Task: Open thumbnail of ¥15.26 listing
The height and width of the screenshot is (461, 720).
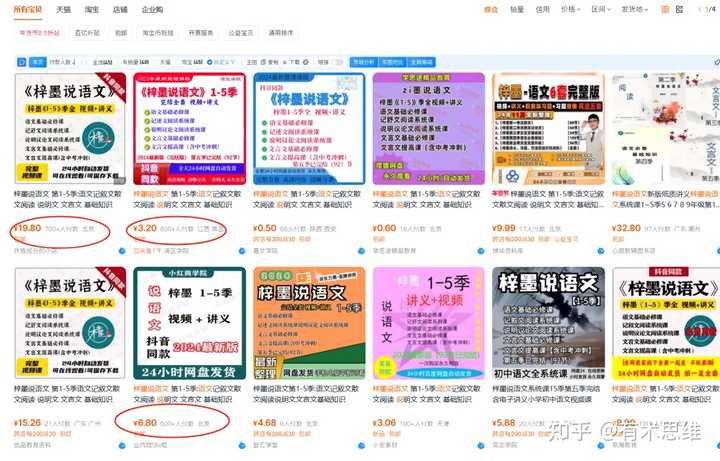Action: pos(70,323)
